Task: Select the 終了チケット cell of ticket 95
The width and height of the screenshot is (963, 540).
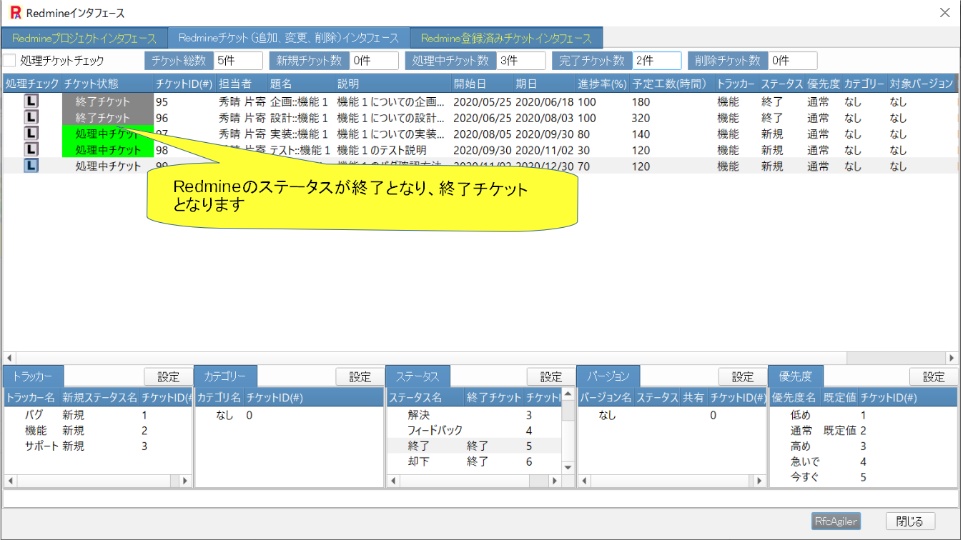Action: pyautogui.click(x=107, y=101)
